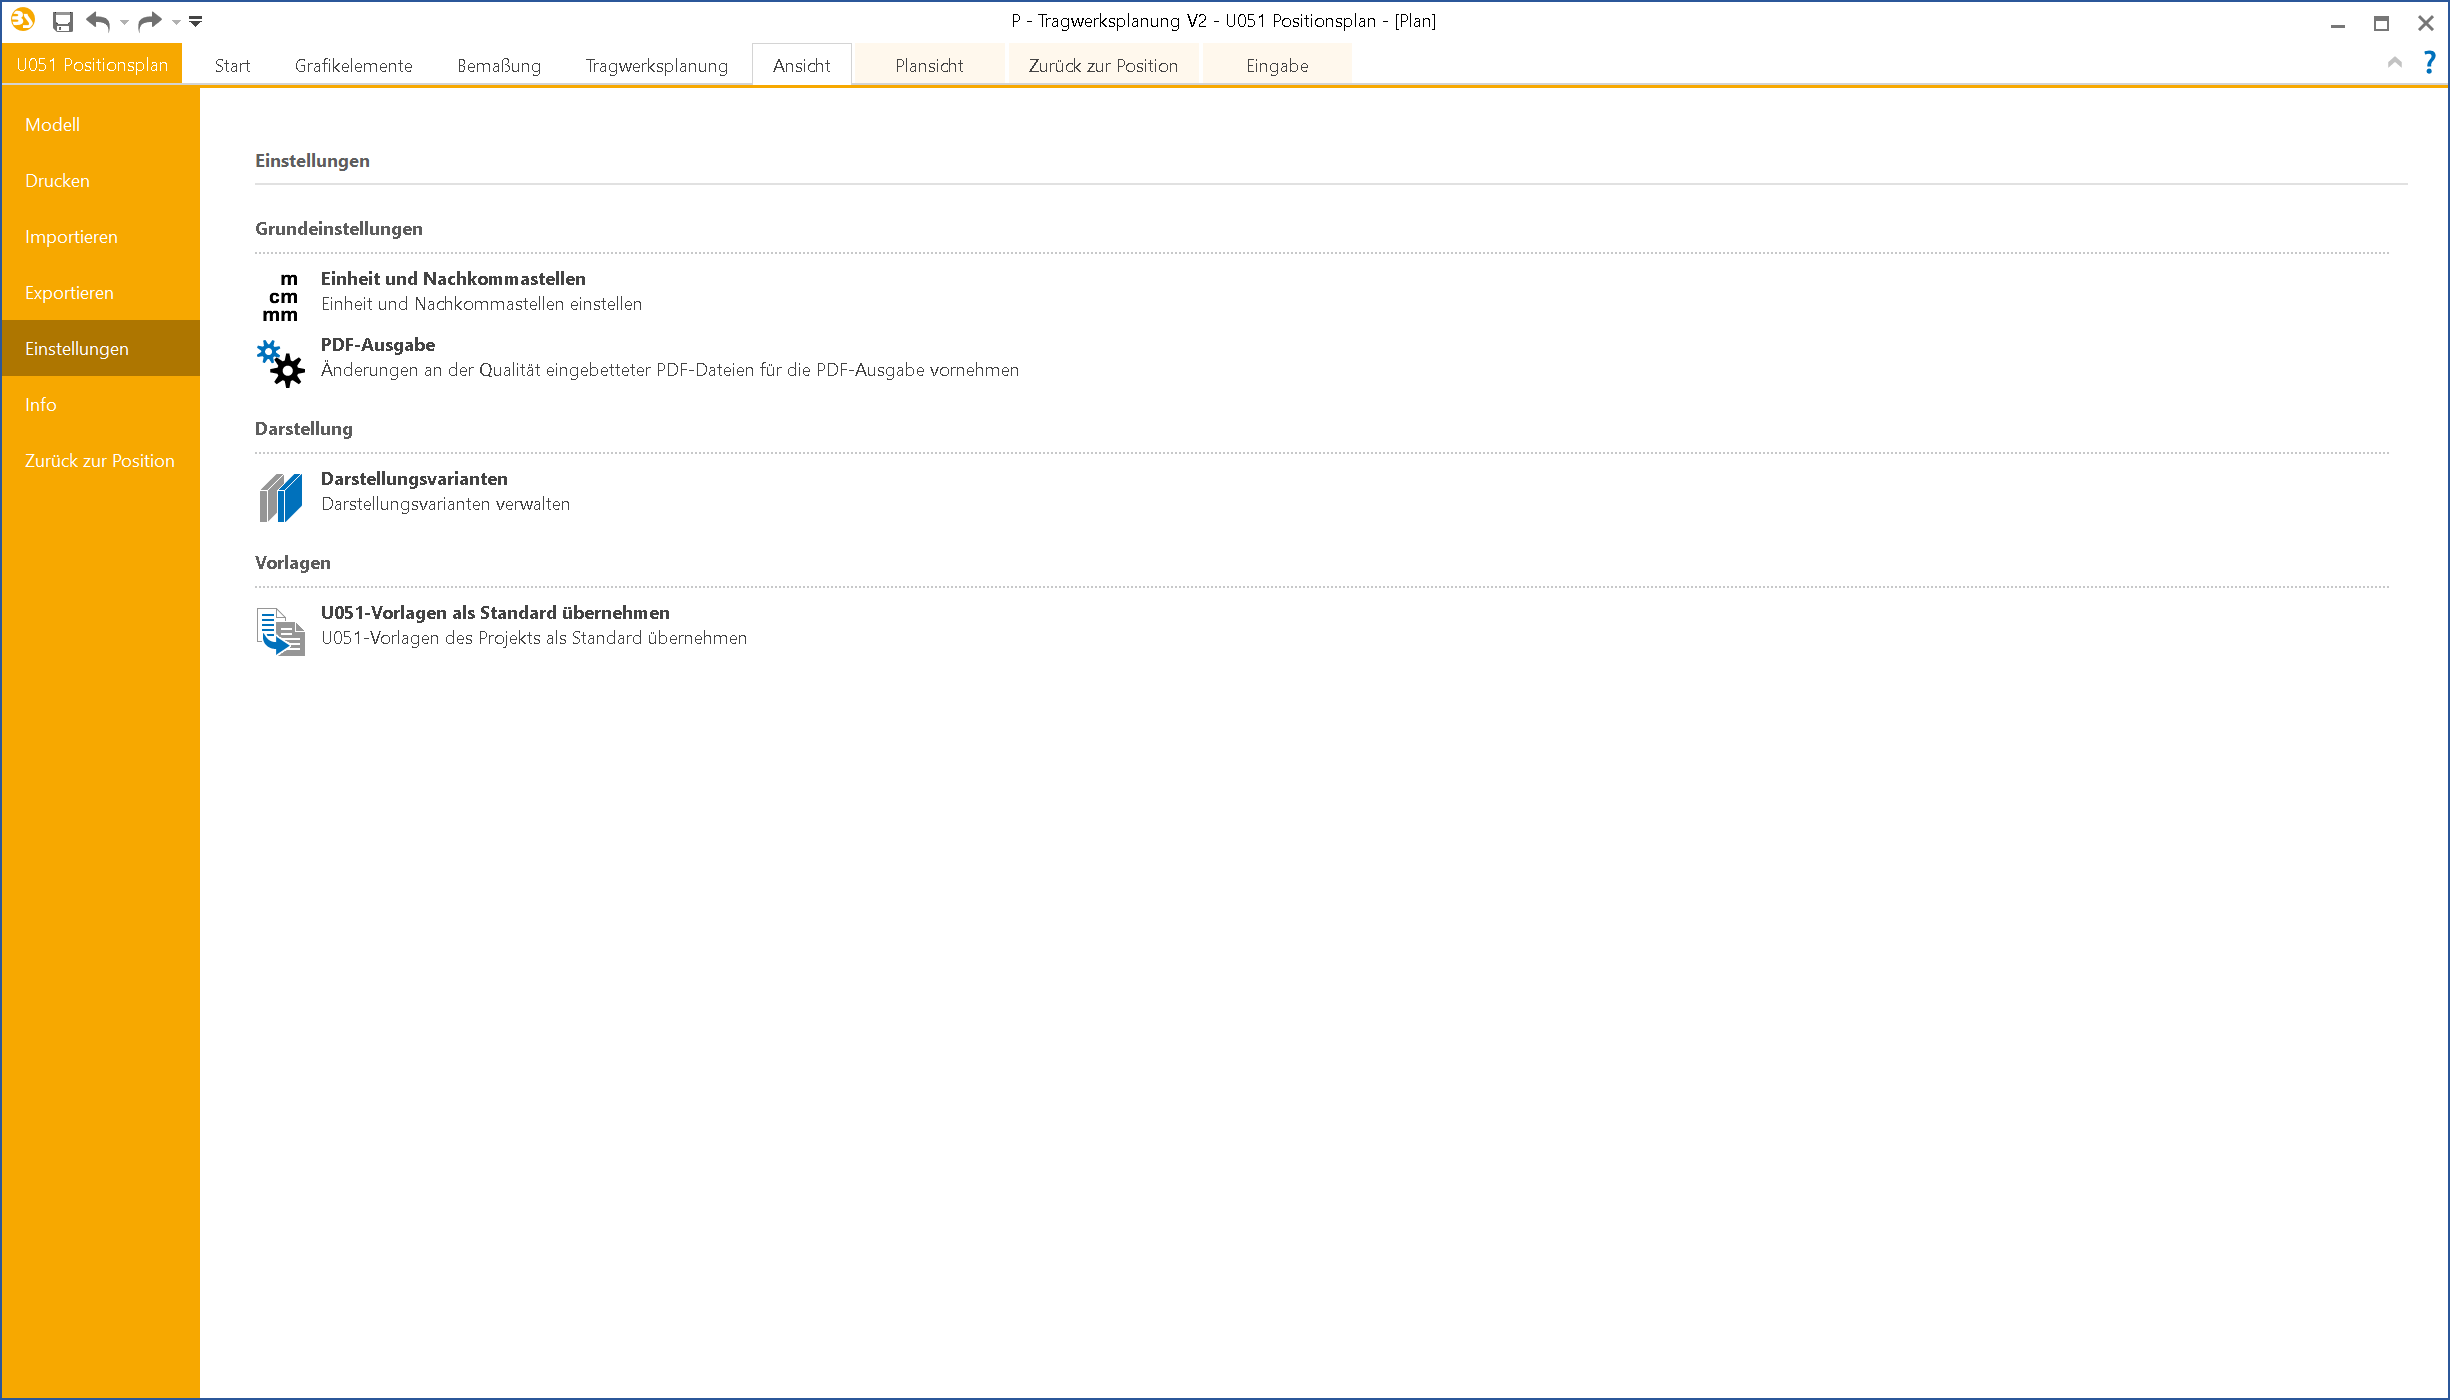Screen dimensions: 2450x1400
Task: Open Einheit und Nachkommastellen settings
Action: click(x=453, y=279)
